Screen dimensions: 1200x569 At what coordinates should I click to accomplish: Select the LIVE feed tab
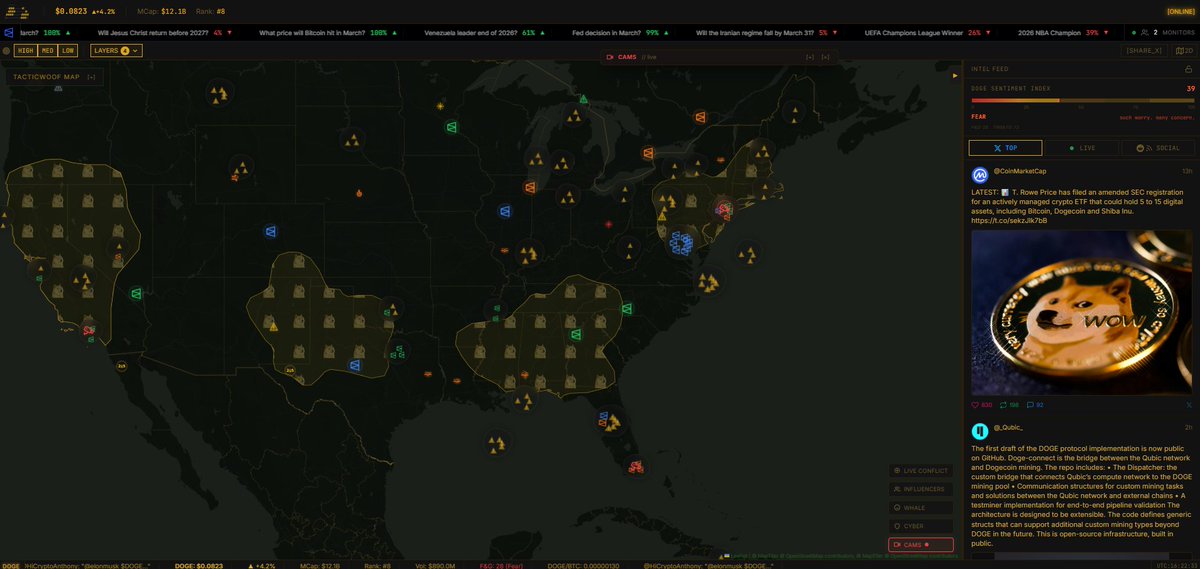1082,148
